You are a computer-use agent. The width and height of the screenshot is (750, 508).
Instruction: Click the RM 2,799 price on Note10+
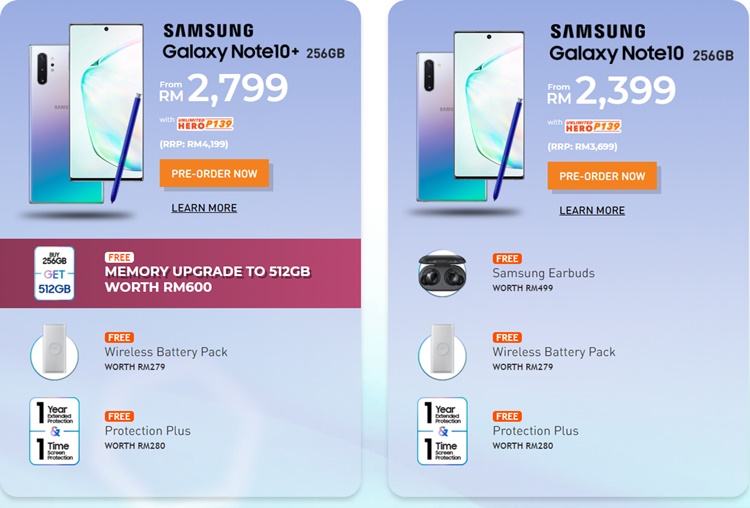(224, 88)
